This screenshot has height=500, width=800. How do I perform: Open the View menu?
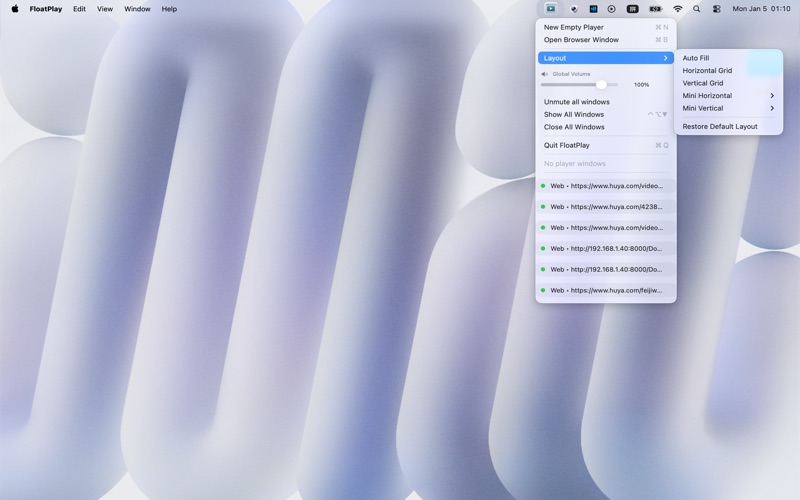click(105, 9)
